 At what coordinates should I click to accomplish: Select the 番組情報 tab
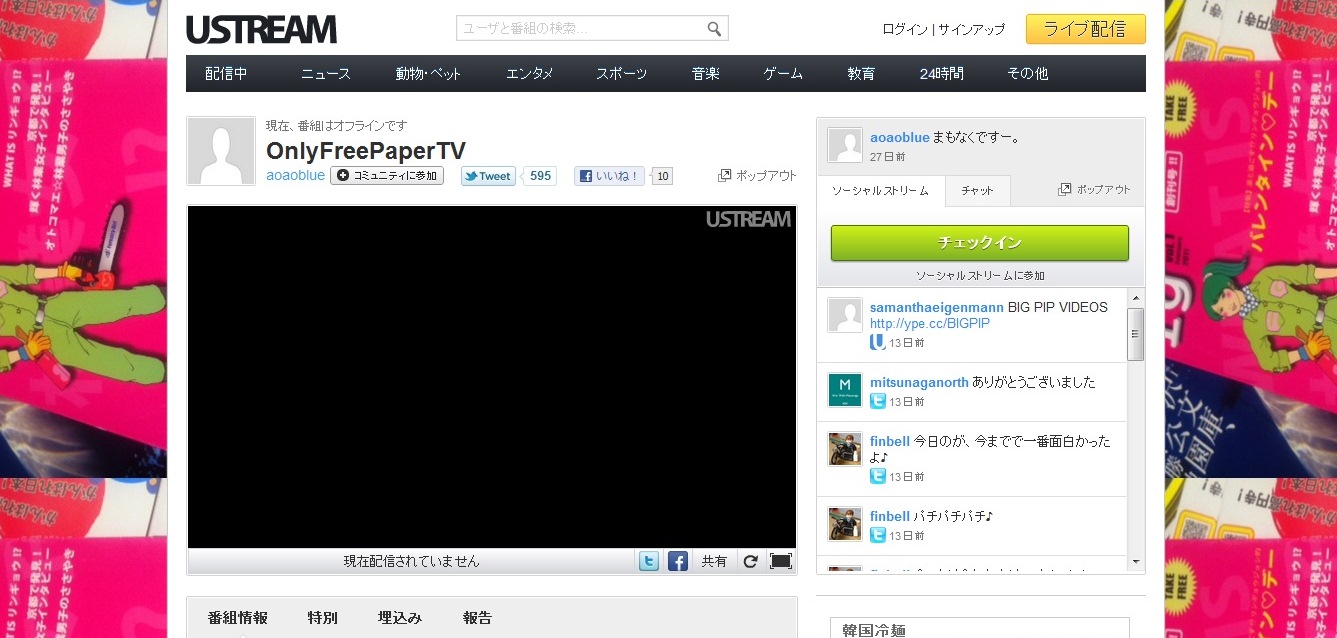pos(238,618)
